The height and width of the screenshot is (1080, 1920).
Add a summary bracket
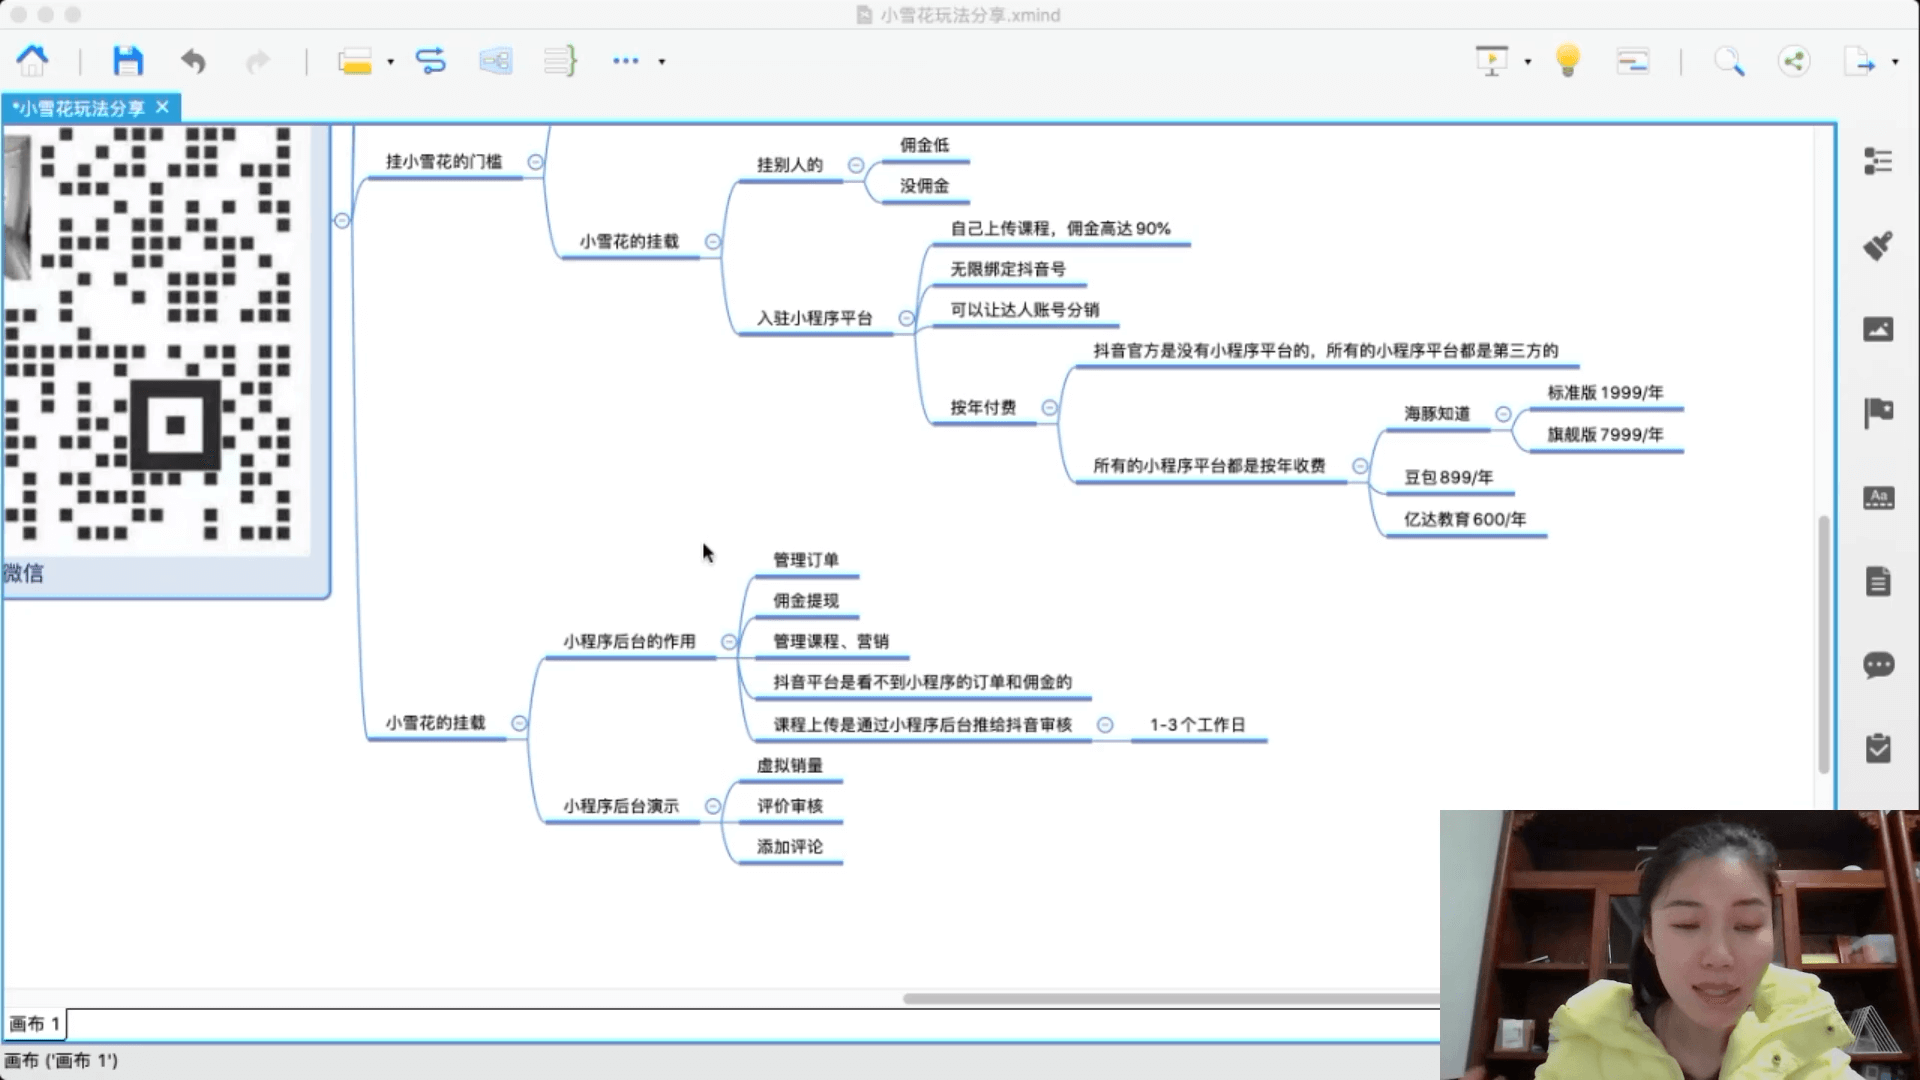pyautogui.click(x=560, y=61)
